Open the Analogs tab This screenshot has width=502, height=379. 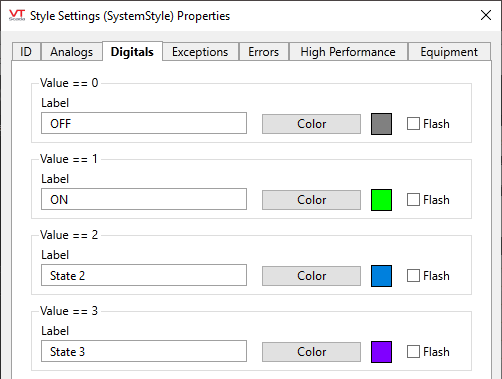point(71,52)
